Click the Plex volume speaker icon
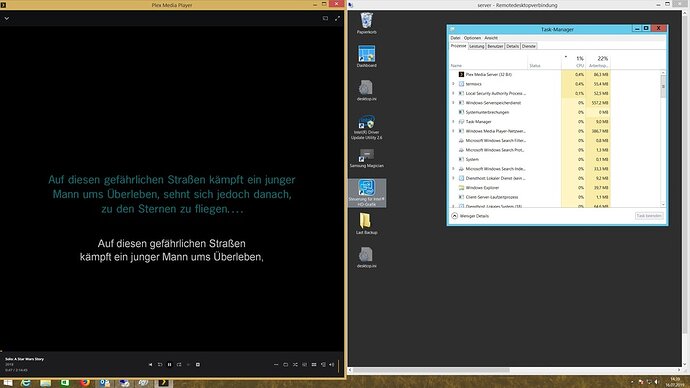This screenshot has width=690, height=388. point(332,365)
